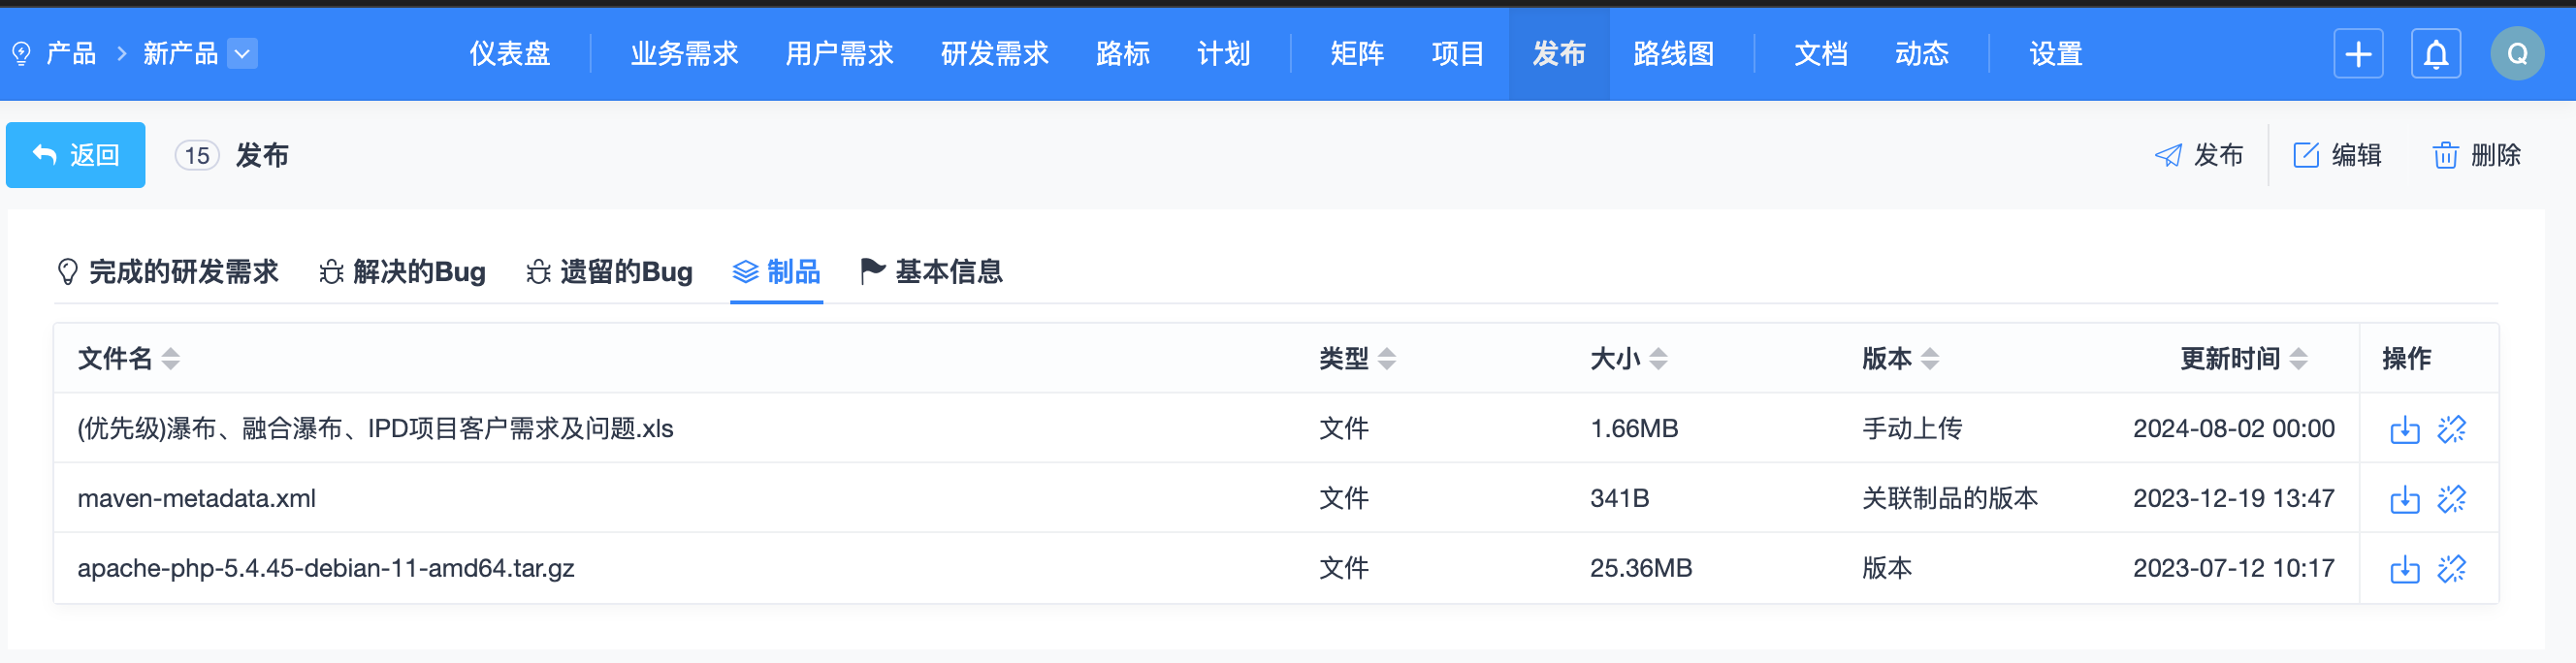Open the 研发需求 nav item
This screenshot has width=2576, height=663.
tap(994, 54)
